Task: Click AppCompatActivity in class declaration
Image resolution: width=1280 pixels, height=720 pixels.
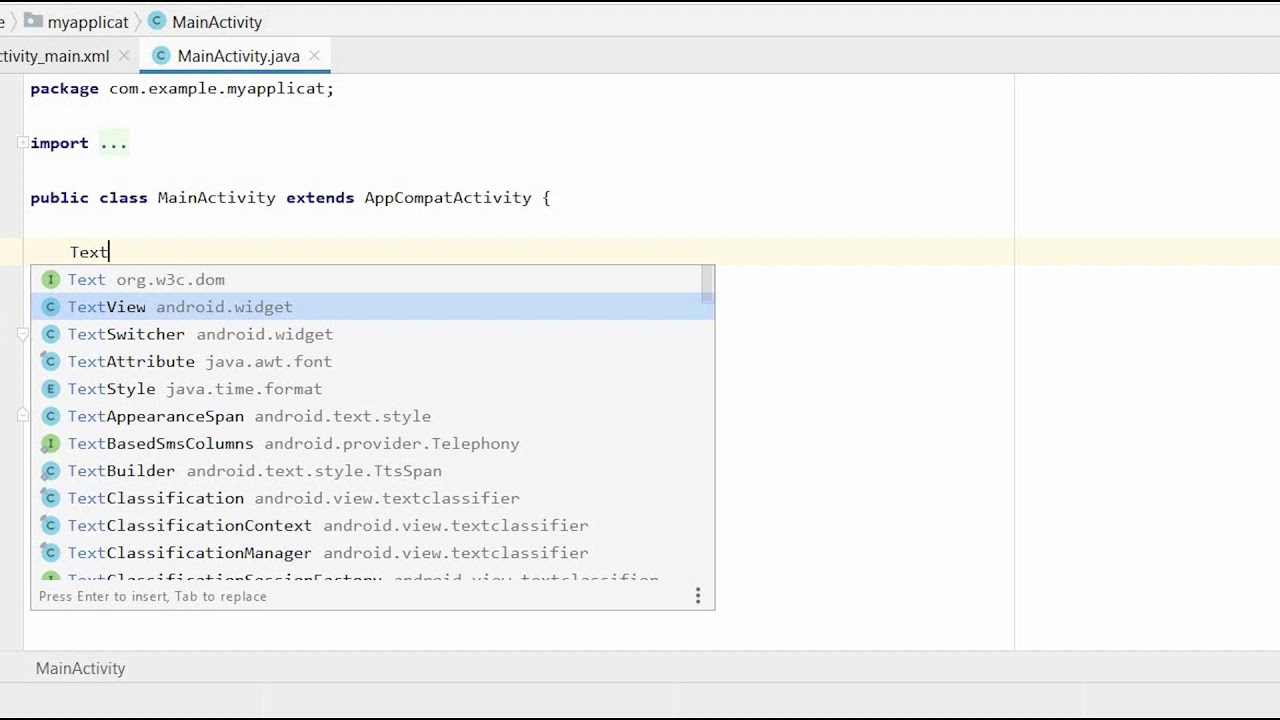Action: [x=447, y=198]
